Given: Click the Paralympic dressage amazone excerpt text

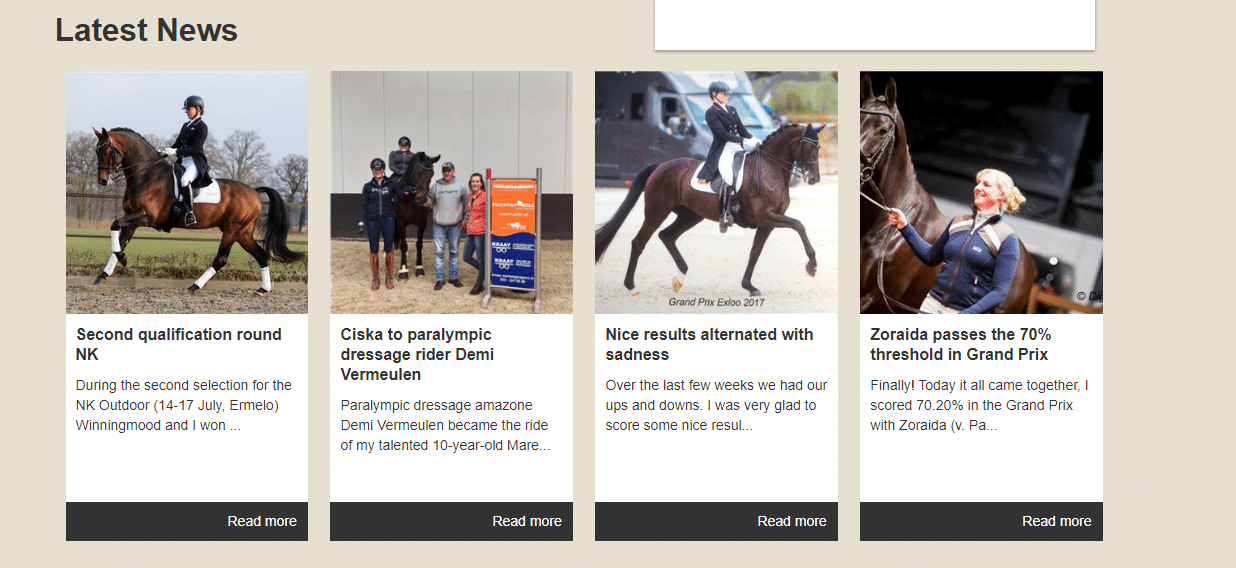Looking at the screenshot, I should pyautogui.click(x=445, y=425).
